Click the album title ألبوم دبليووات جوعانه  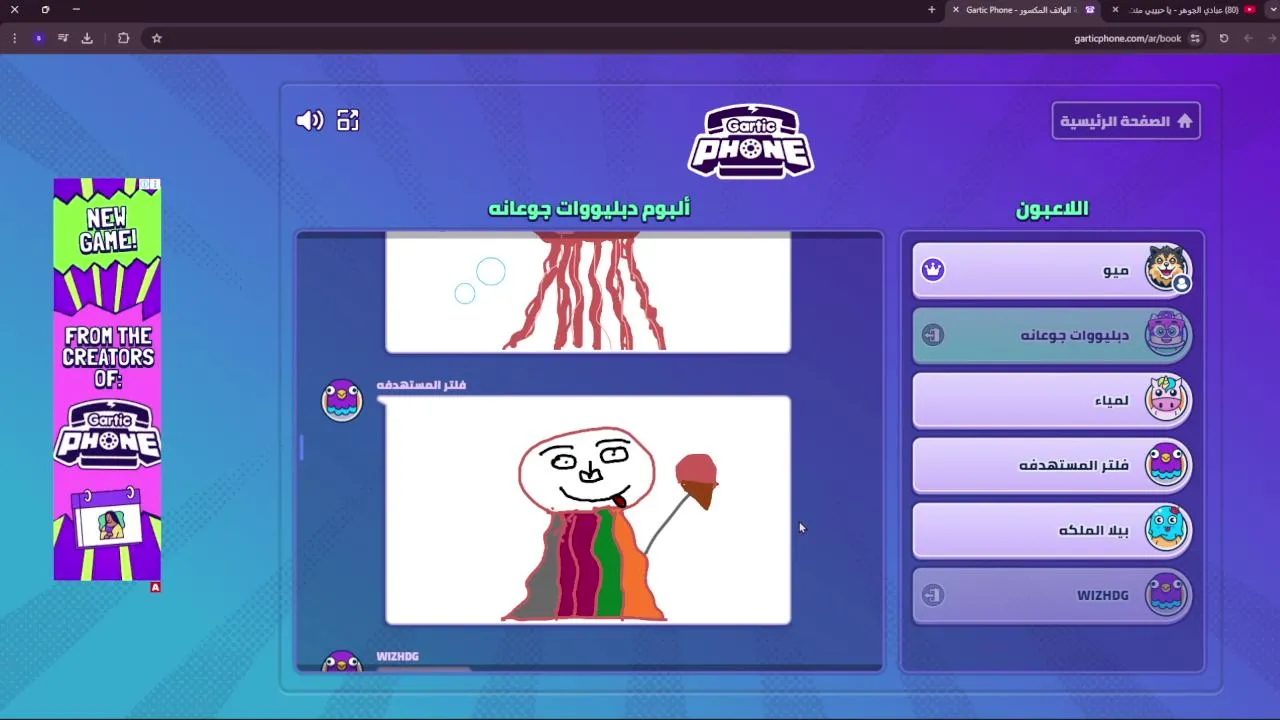[x=588, y=208]
